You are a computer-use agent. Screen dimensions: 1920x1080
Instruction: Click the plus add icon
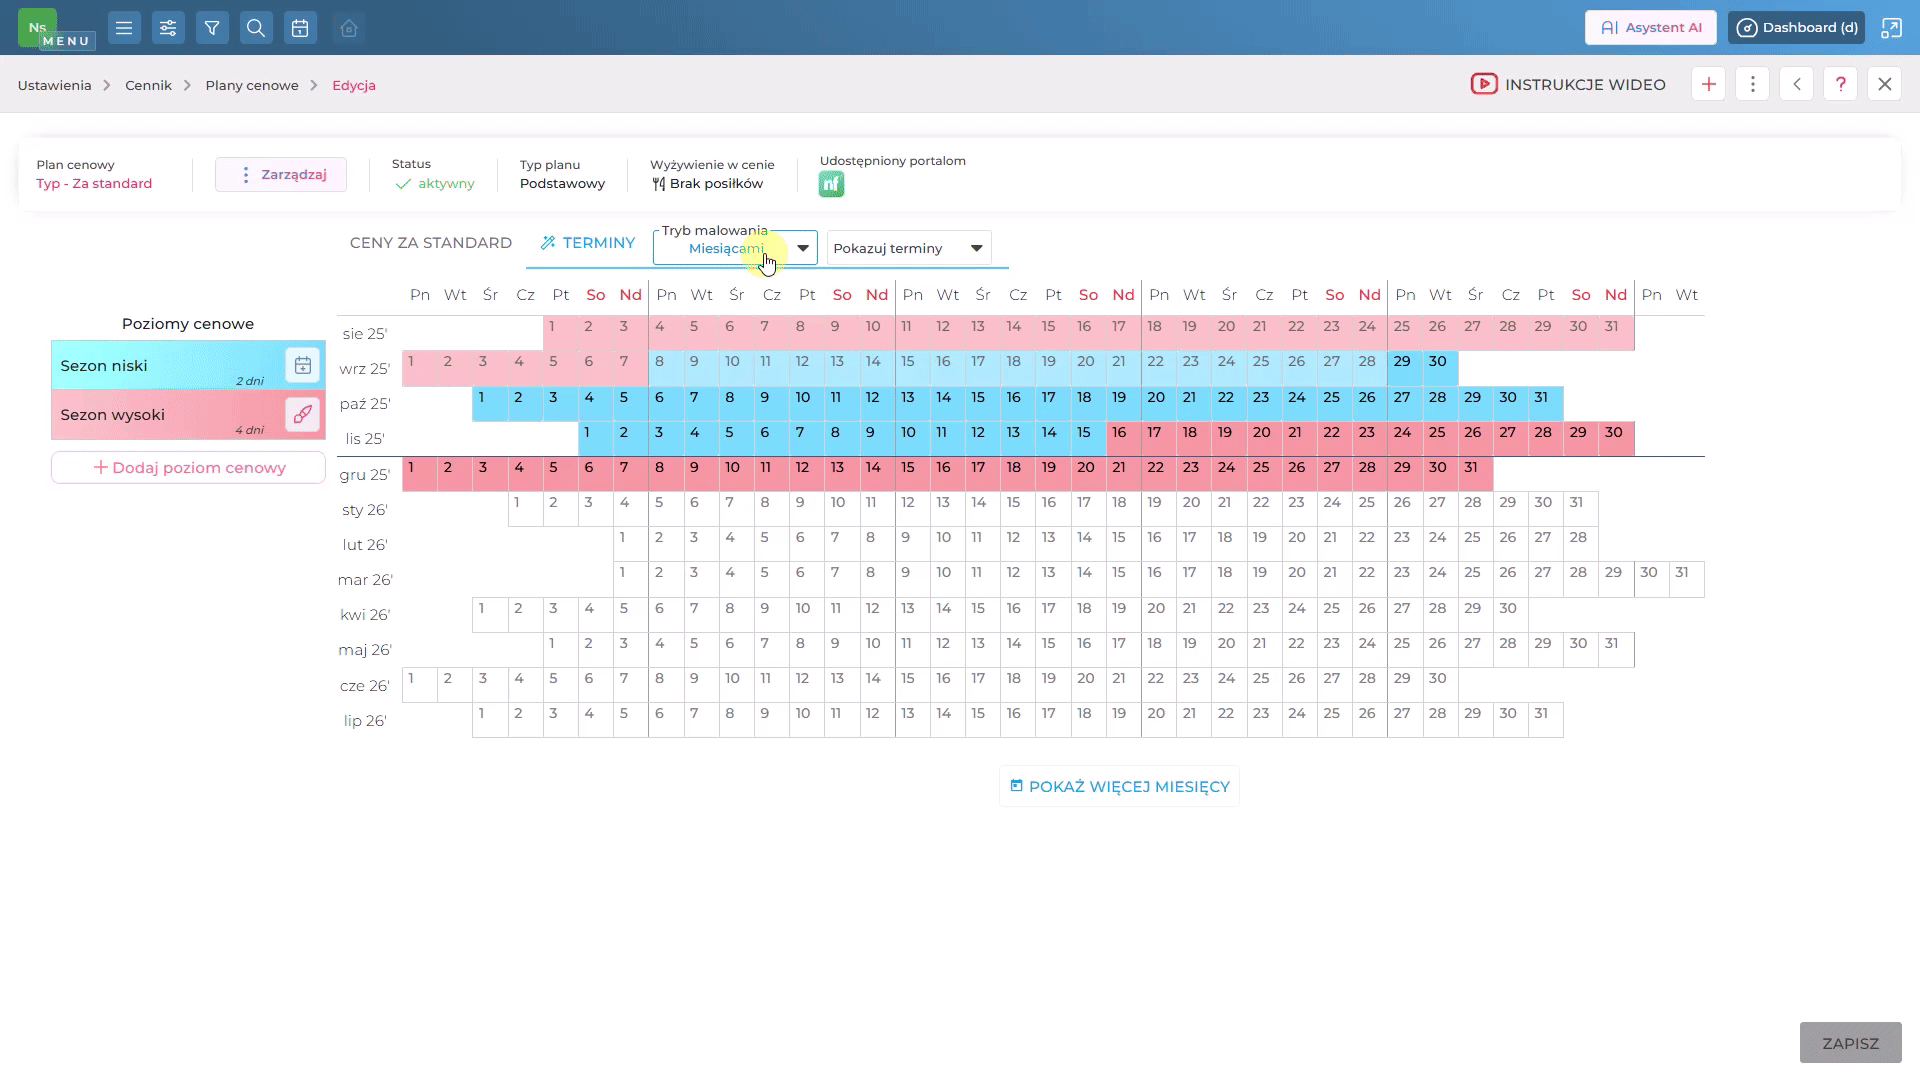point(1709,84)
